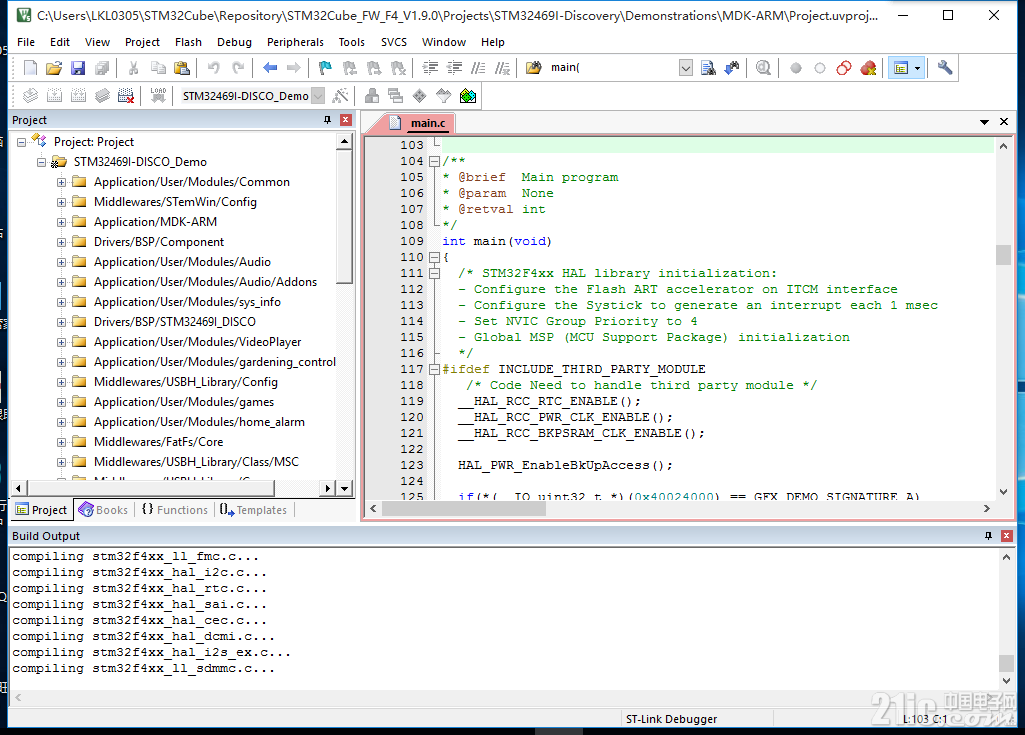Image resolution: width=1025 pixels, height=735 pixels.
Task: Click the Build Output scroll up arrow
Action: click(x=1006, y=557)
